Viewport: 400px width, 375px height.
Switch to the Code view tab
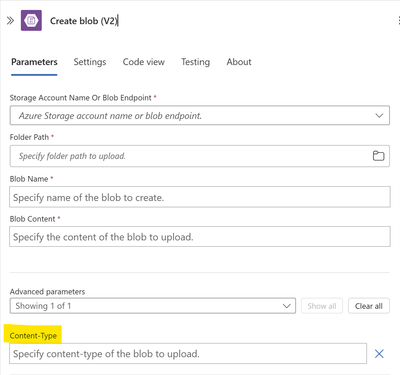[144, 62]
